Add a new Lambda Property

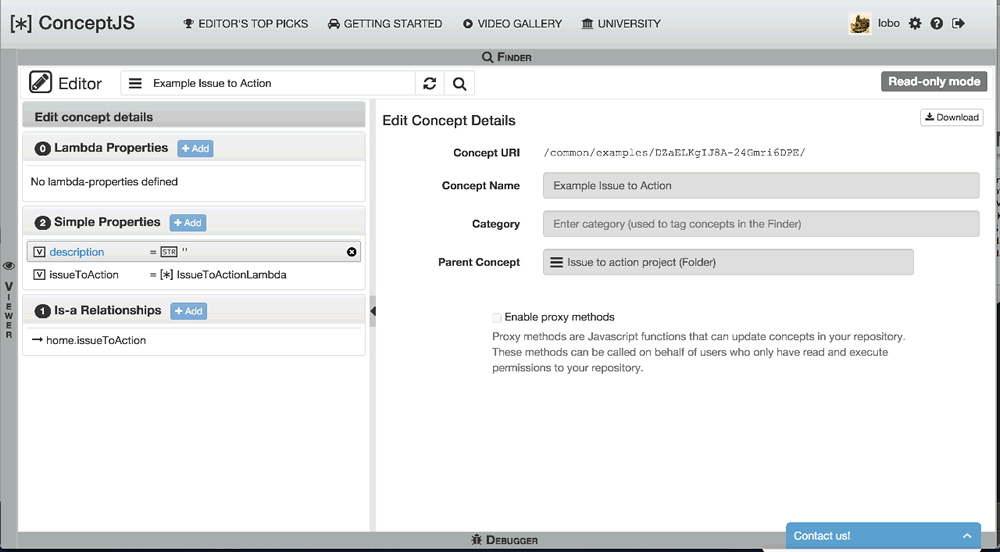click(195, 149)
